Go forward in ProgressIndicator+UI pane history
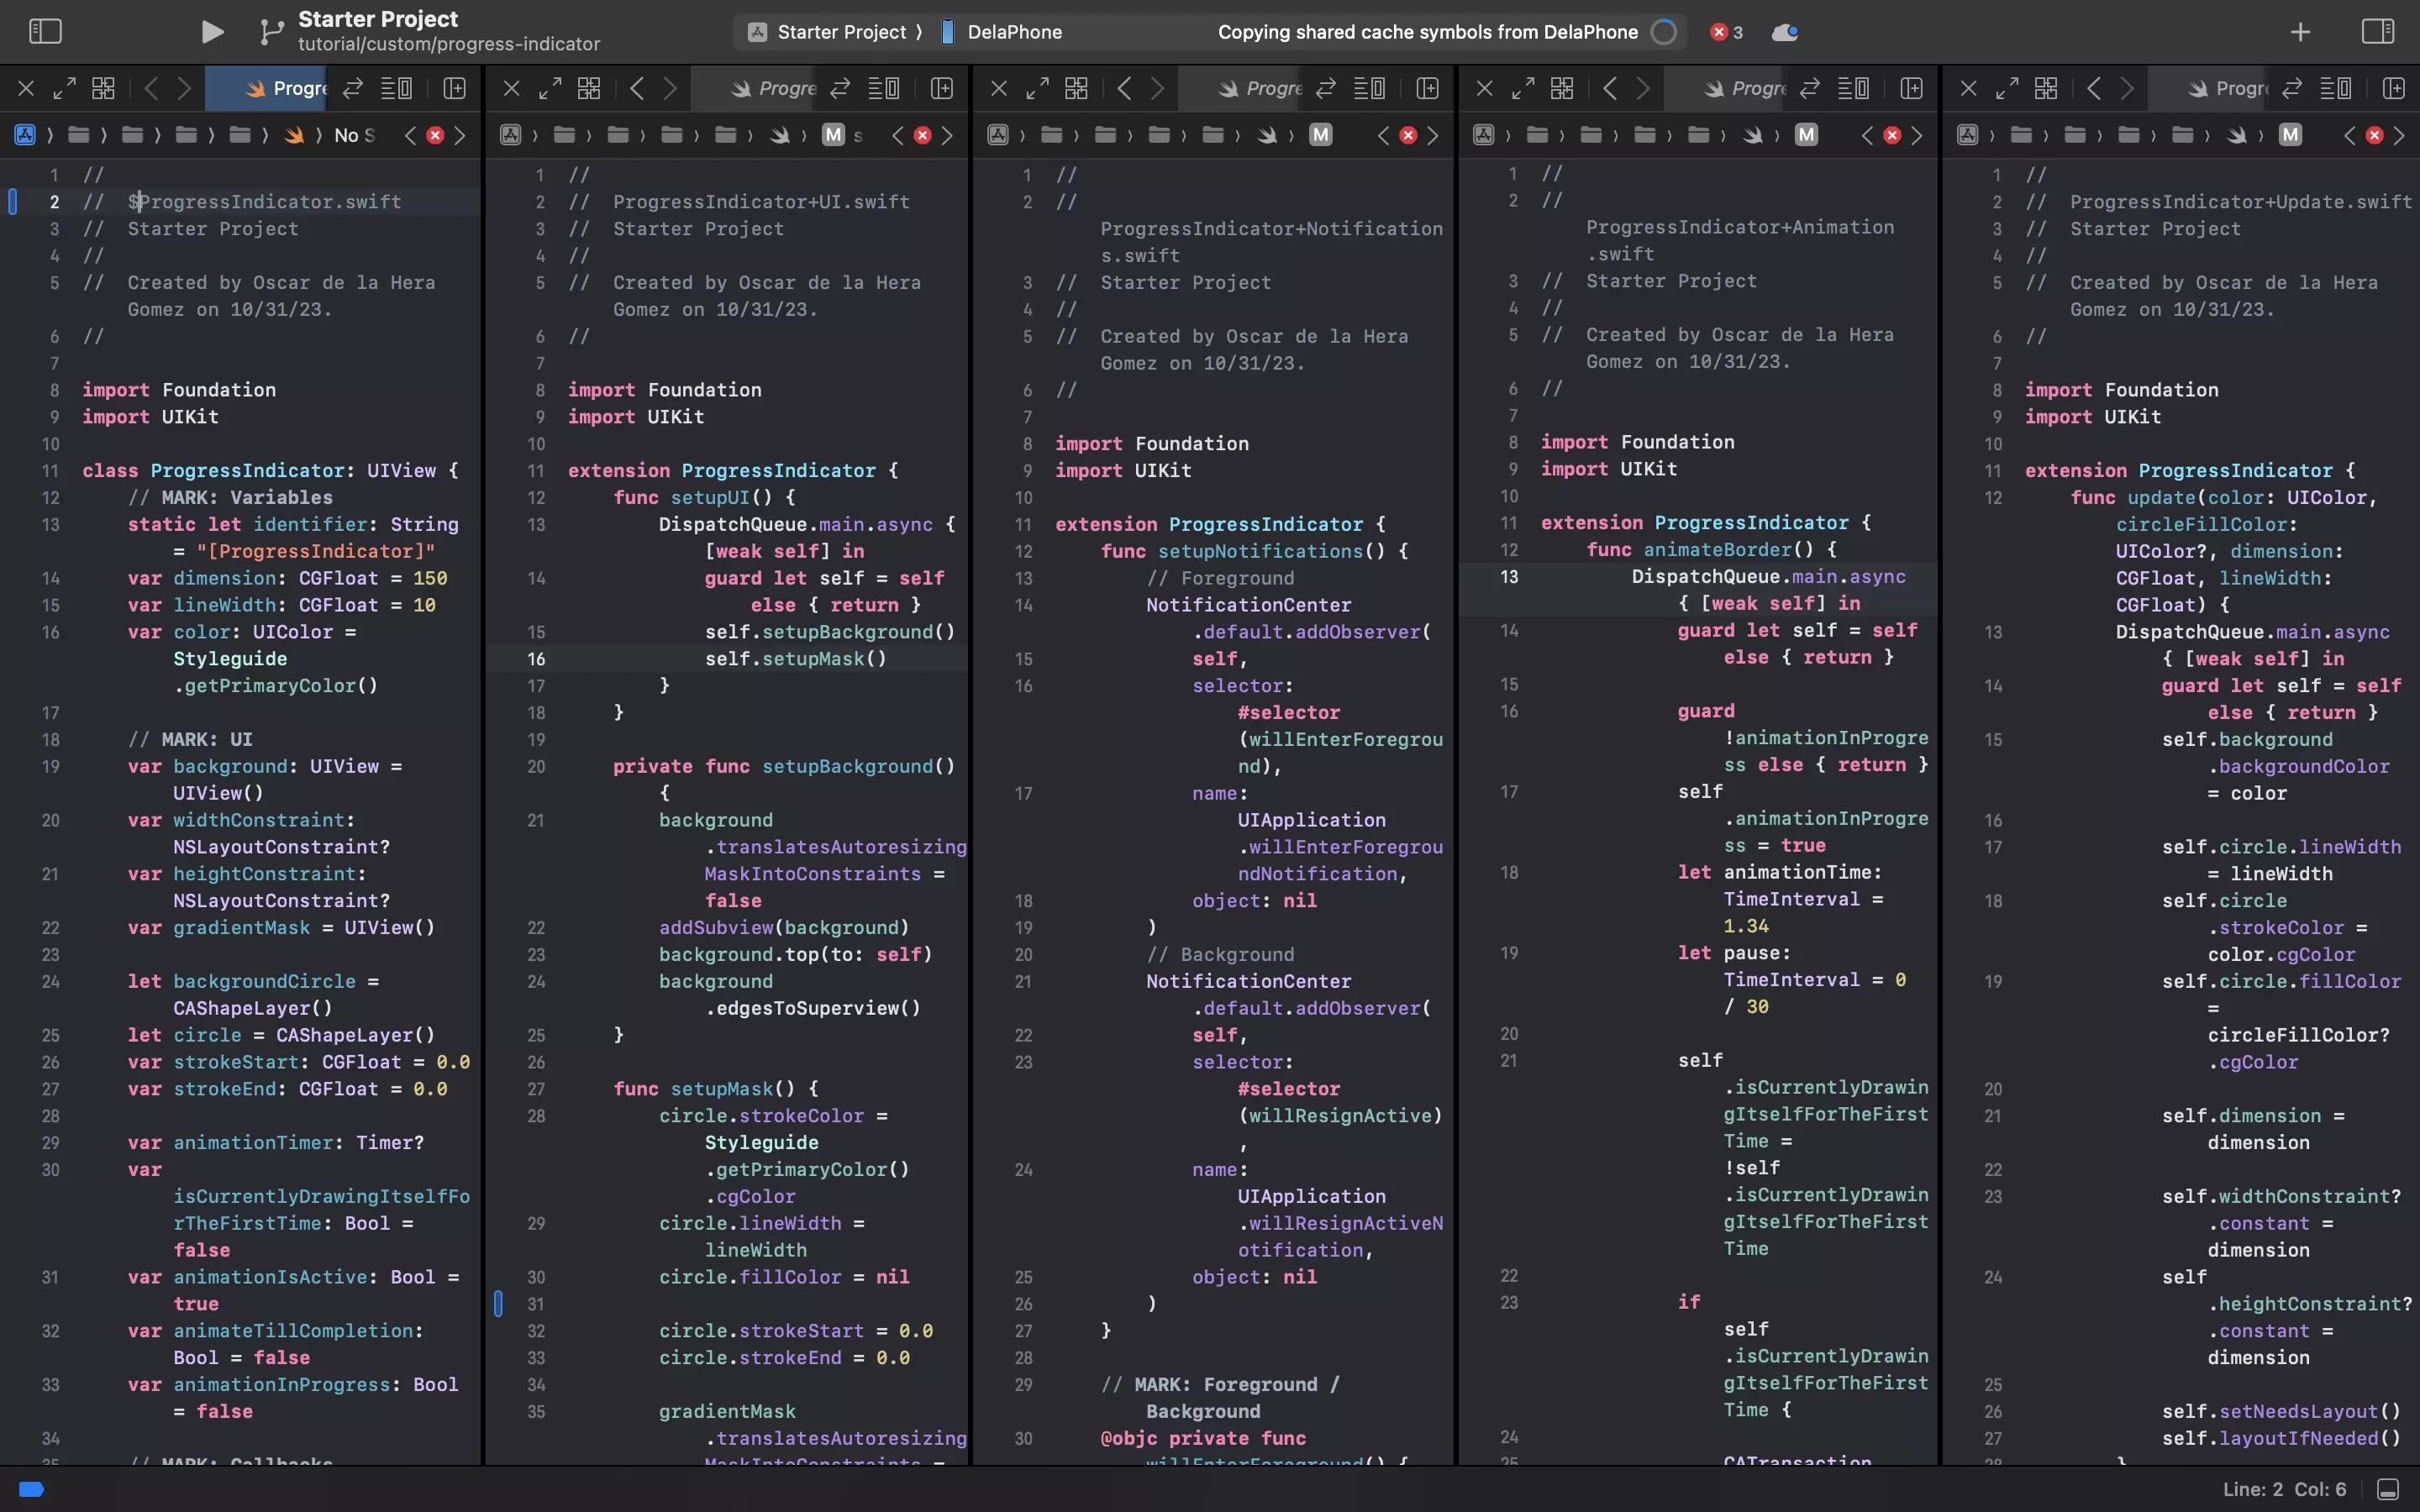The height and width of the screenshot is (1512, 2420). [670, 88]
